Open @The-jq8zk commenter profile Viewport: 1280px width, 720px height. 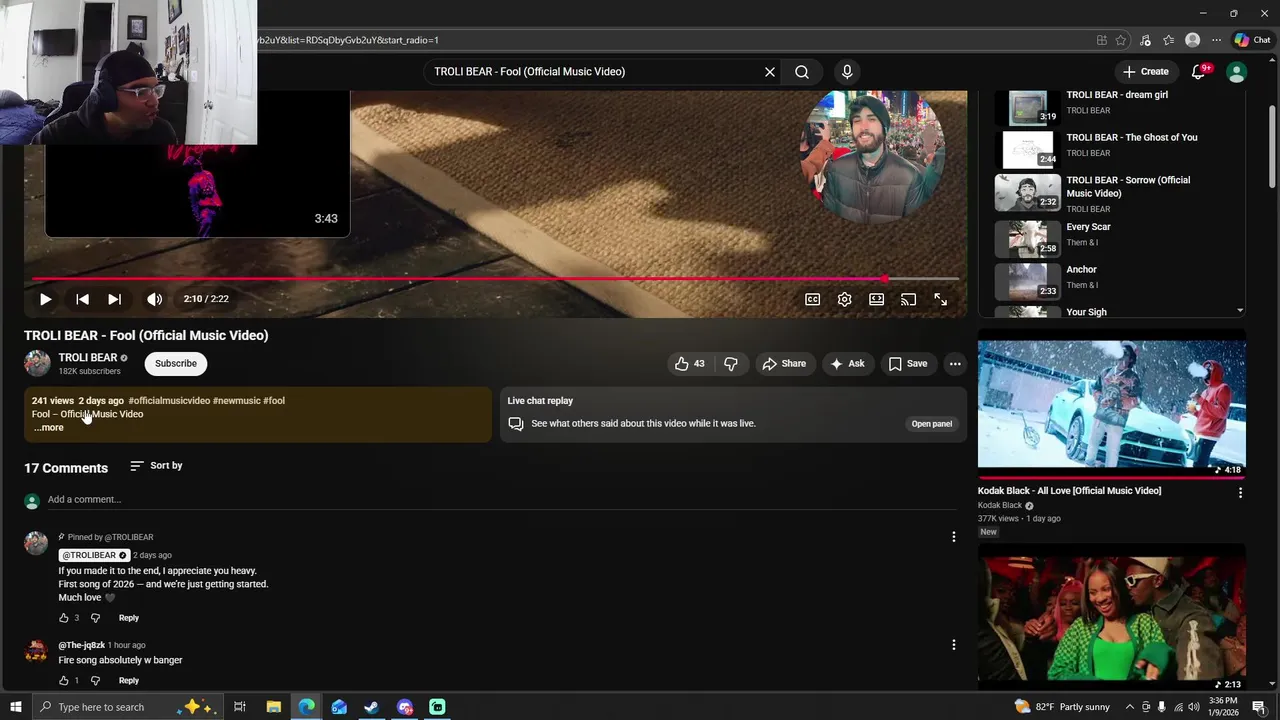coord(82,646)
